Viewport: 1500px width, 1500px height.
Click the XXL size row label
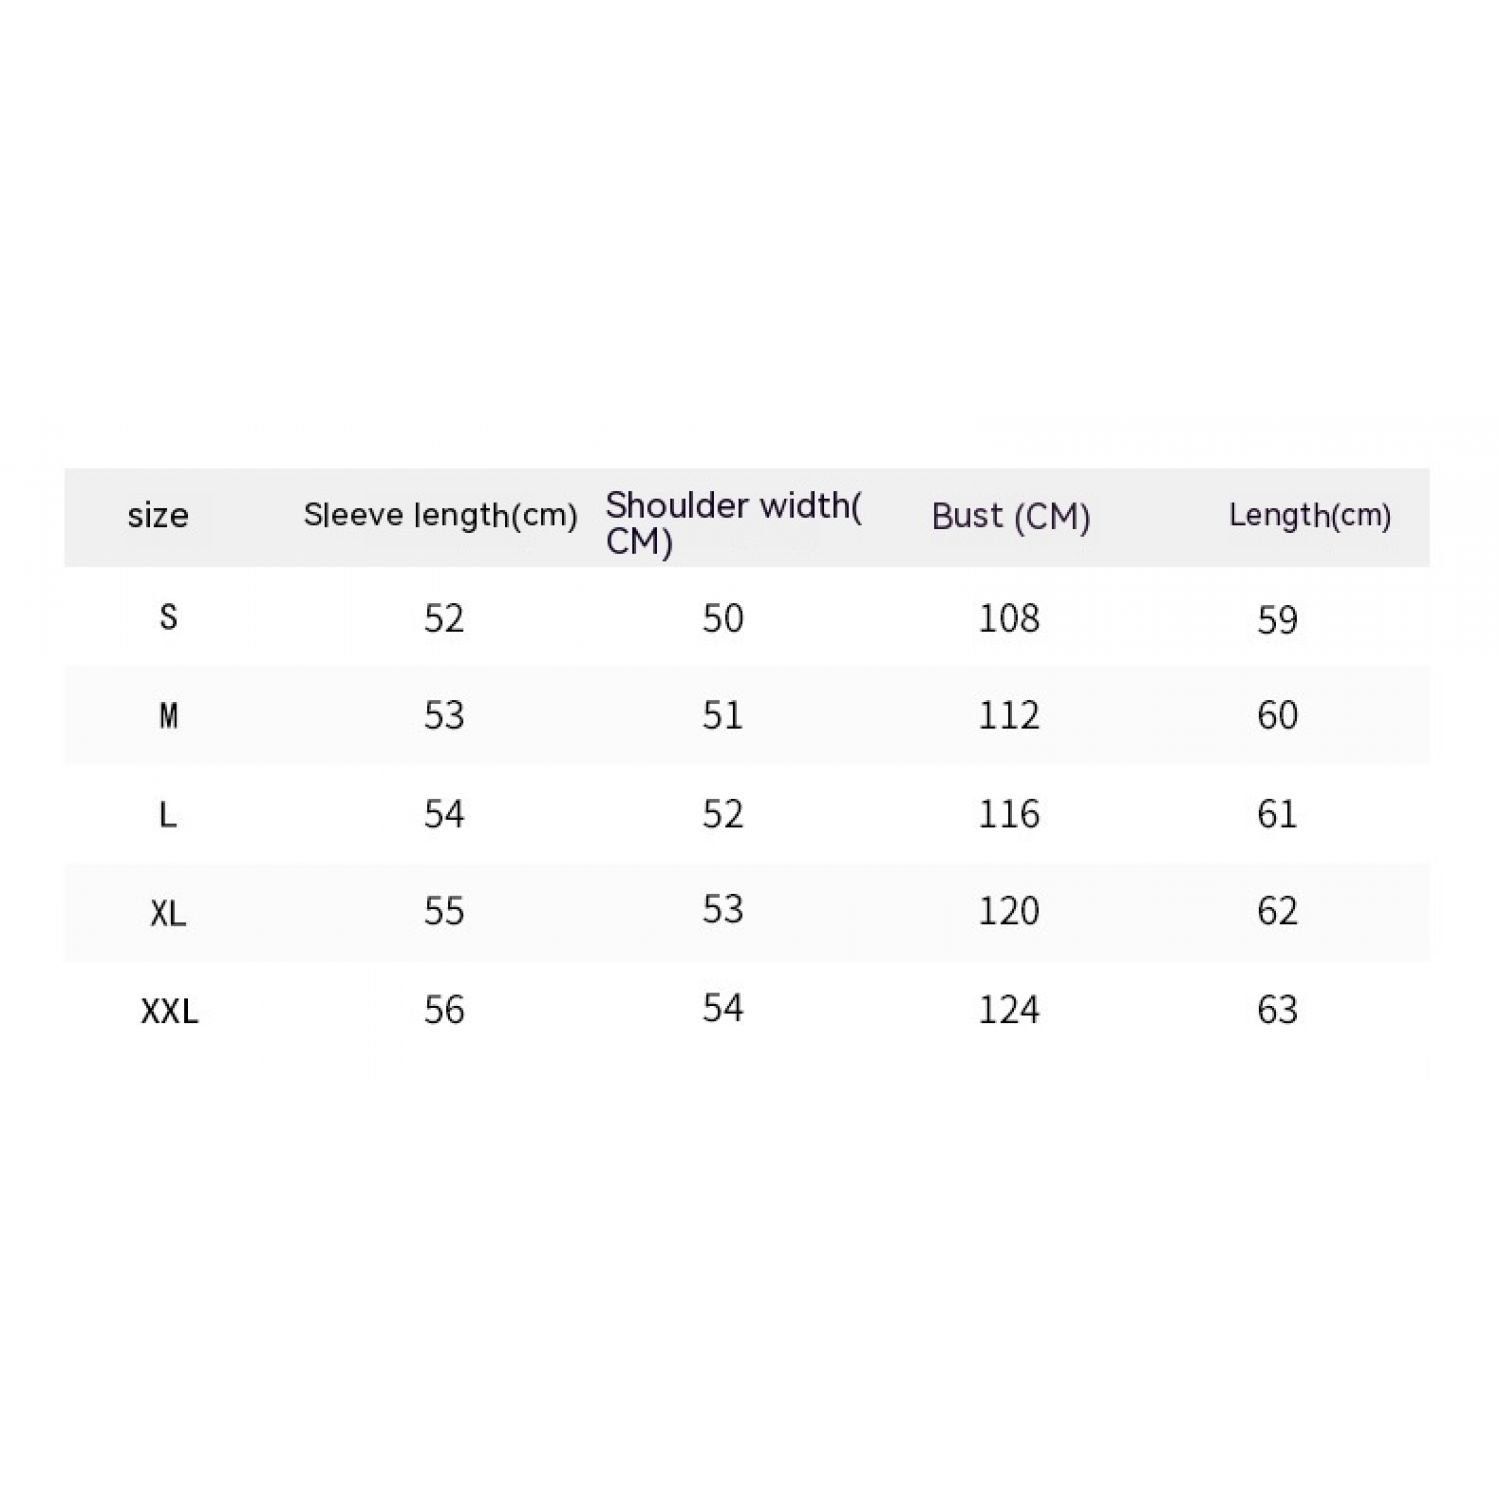[169, 1011]
